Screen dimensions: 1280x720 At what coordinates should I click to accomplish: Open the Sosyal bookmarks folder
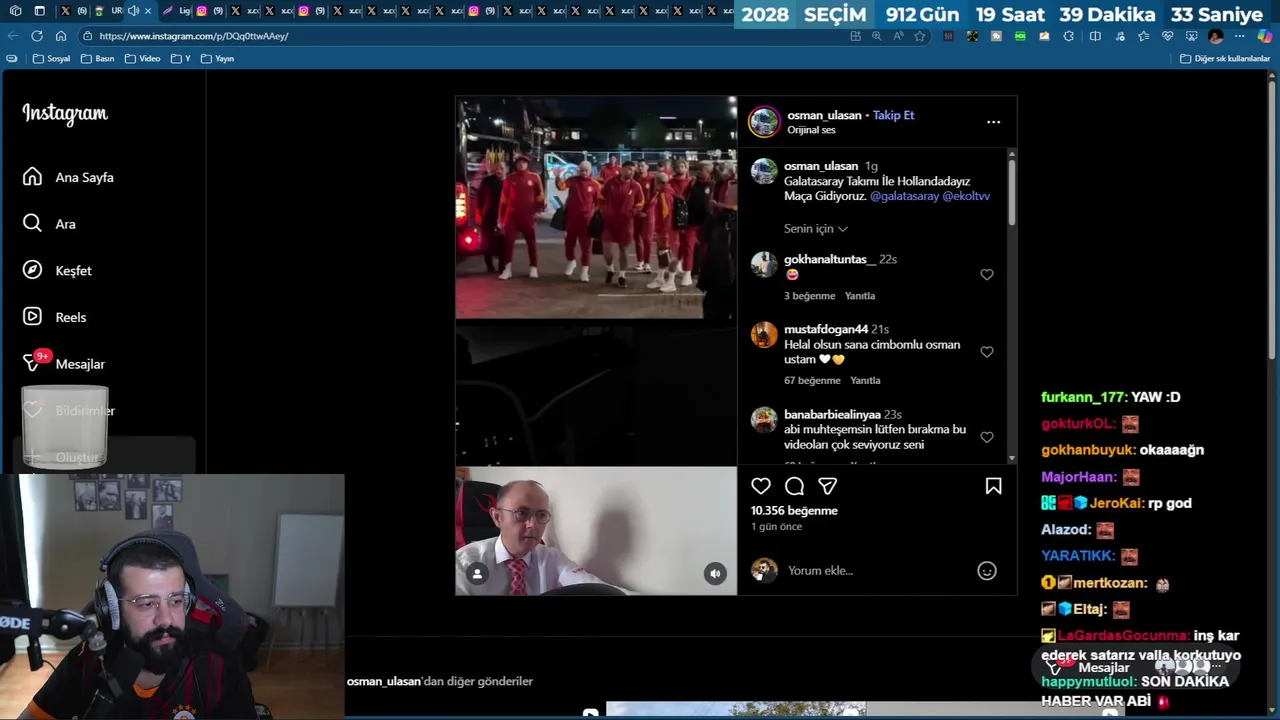[52, 59]
